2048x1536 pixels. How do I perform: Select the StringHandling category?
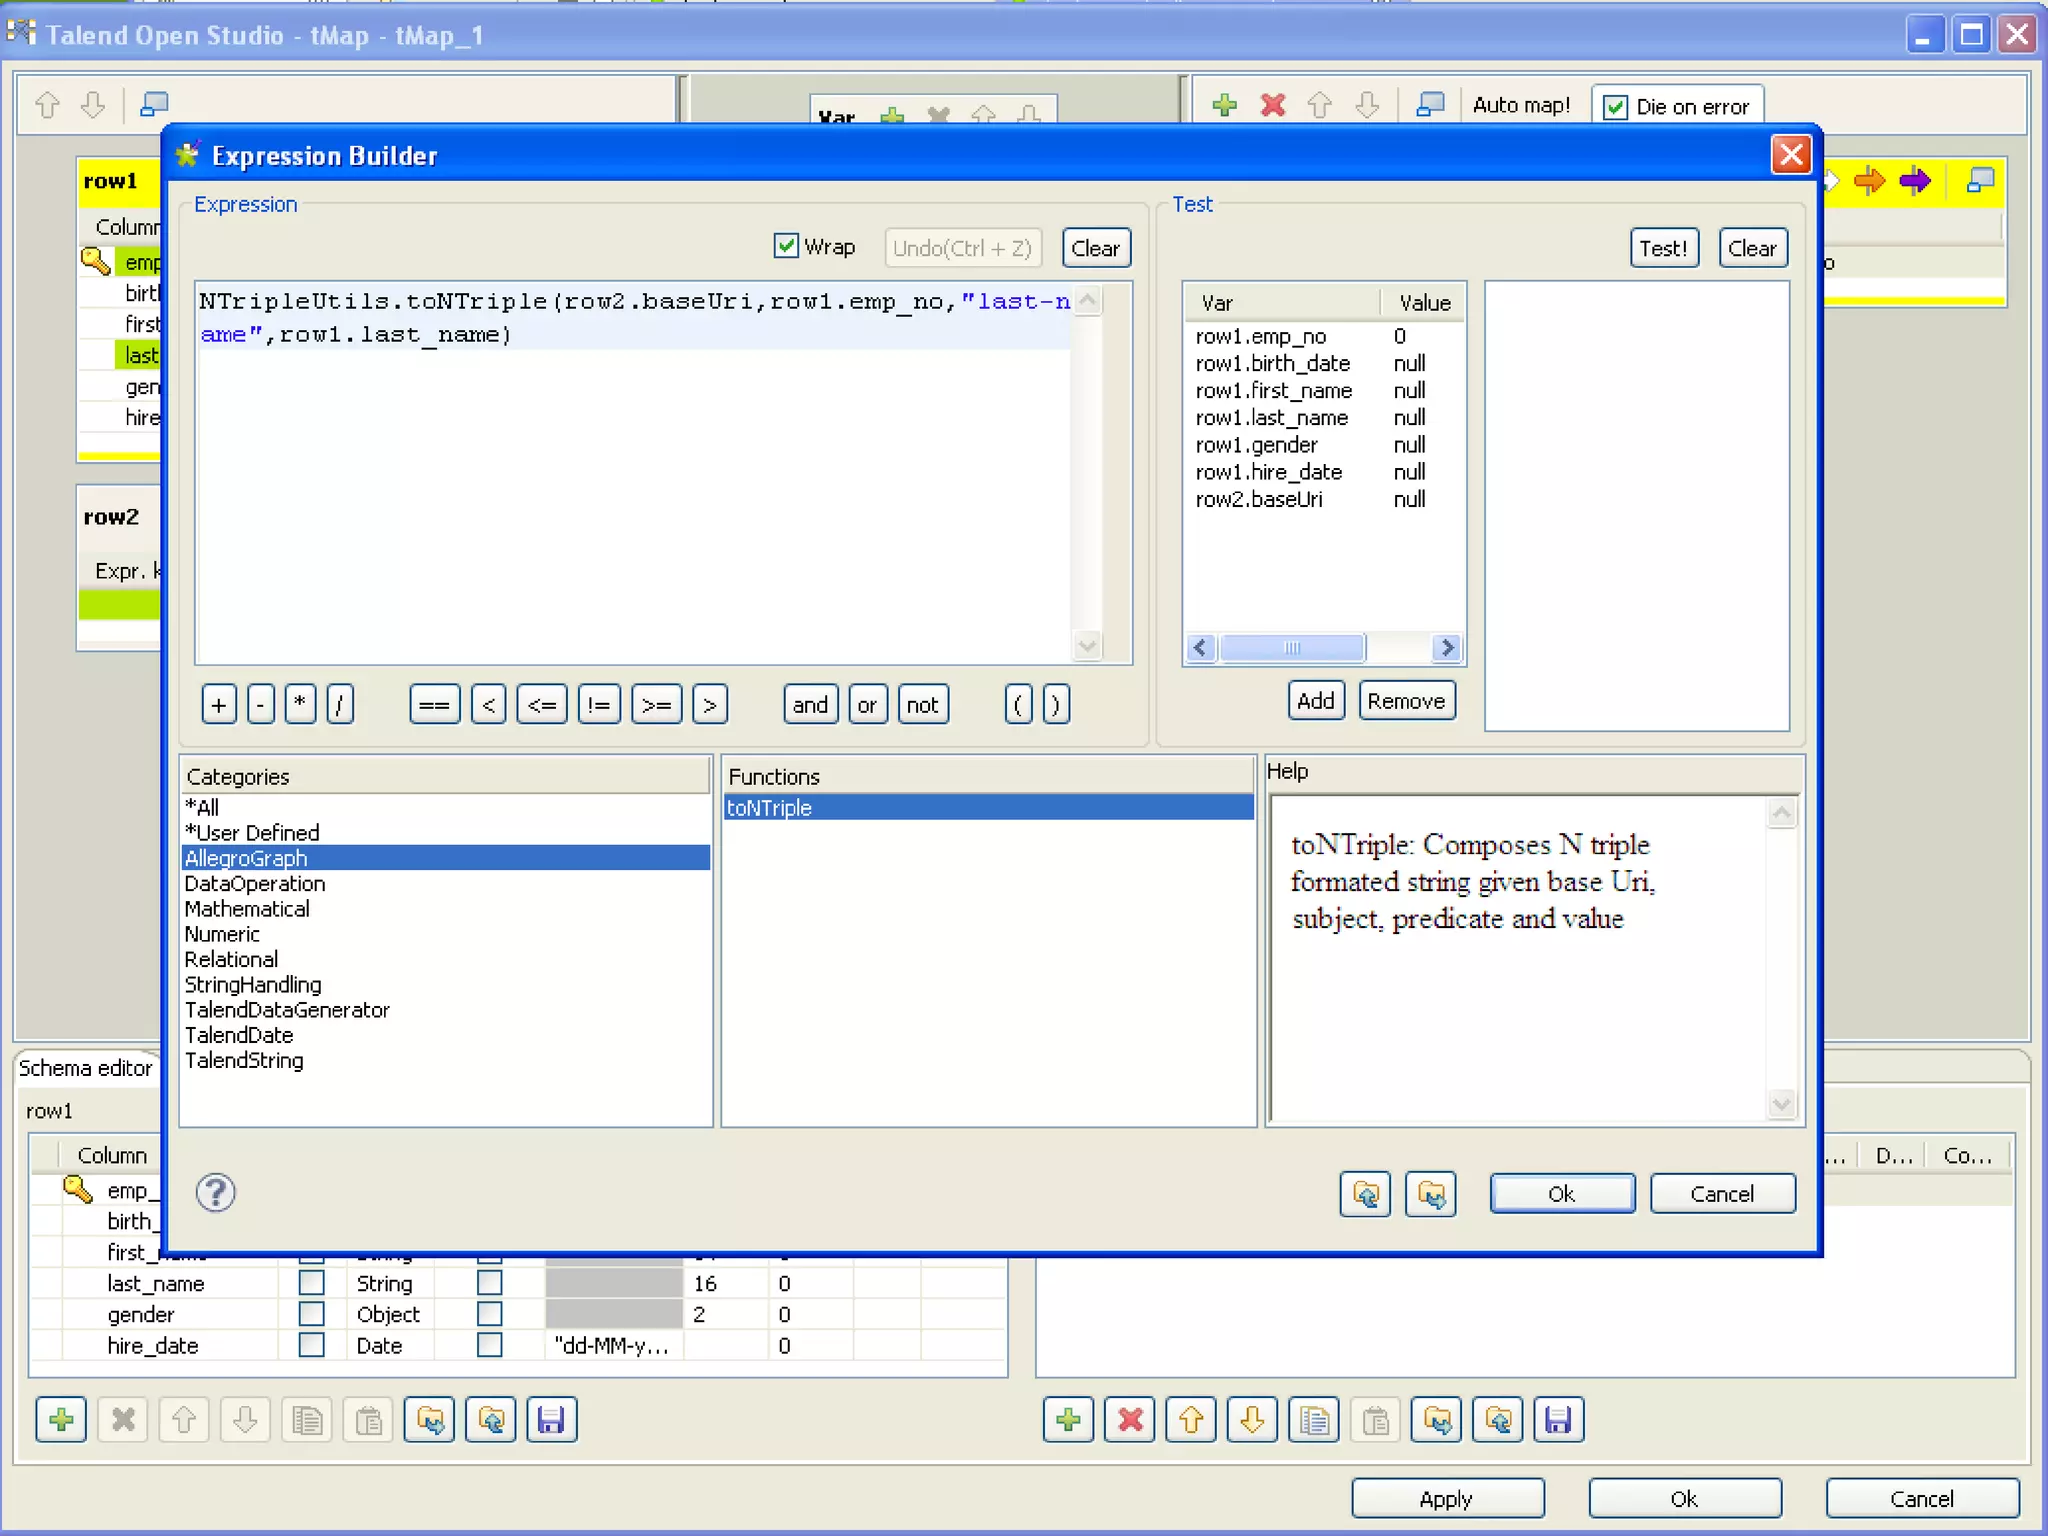(253, 985)
